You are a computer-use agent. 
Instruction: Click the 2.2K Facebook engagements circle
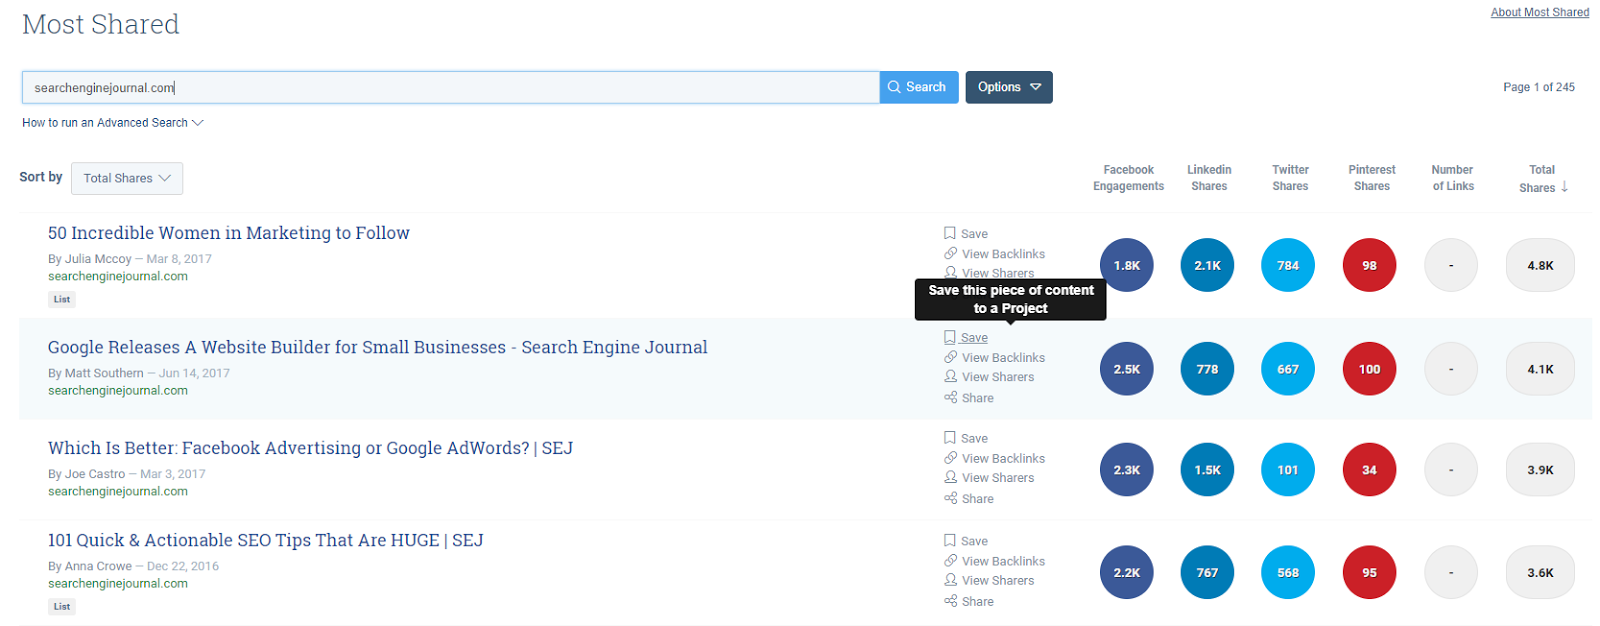(1127, 573)
